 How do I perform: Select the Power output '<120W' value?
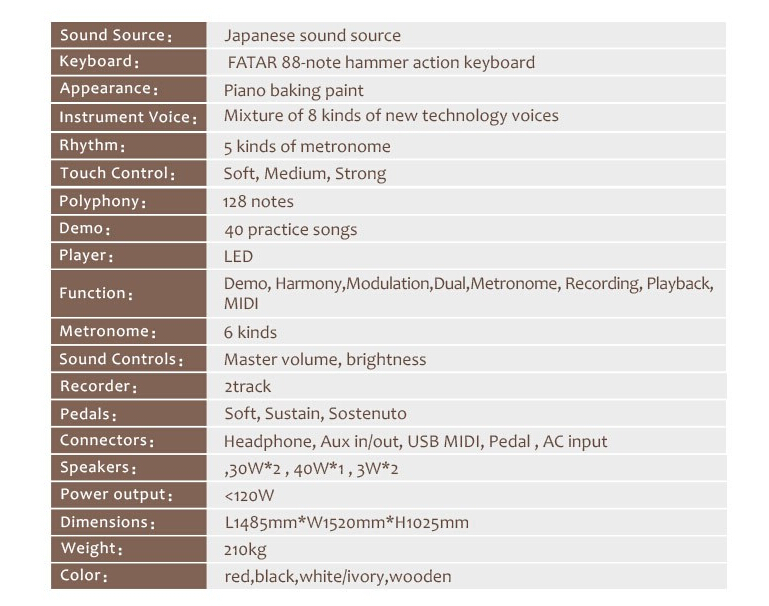(x=249, y=495)
